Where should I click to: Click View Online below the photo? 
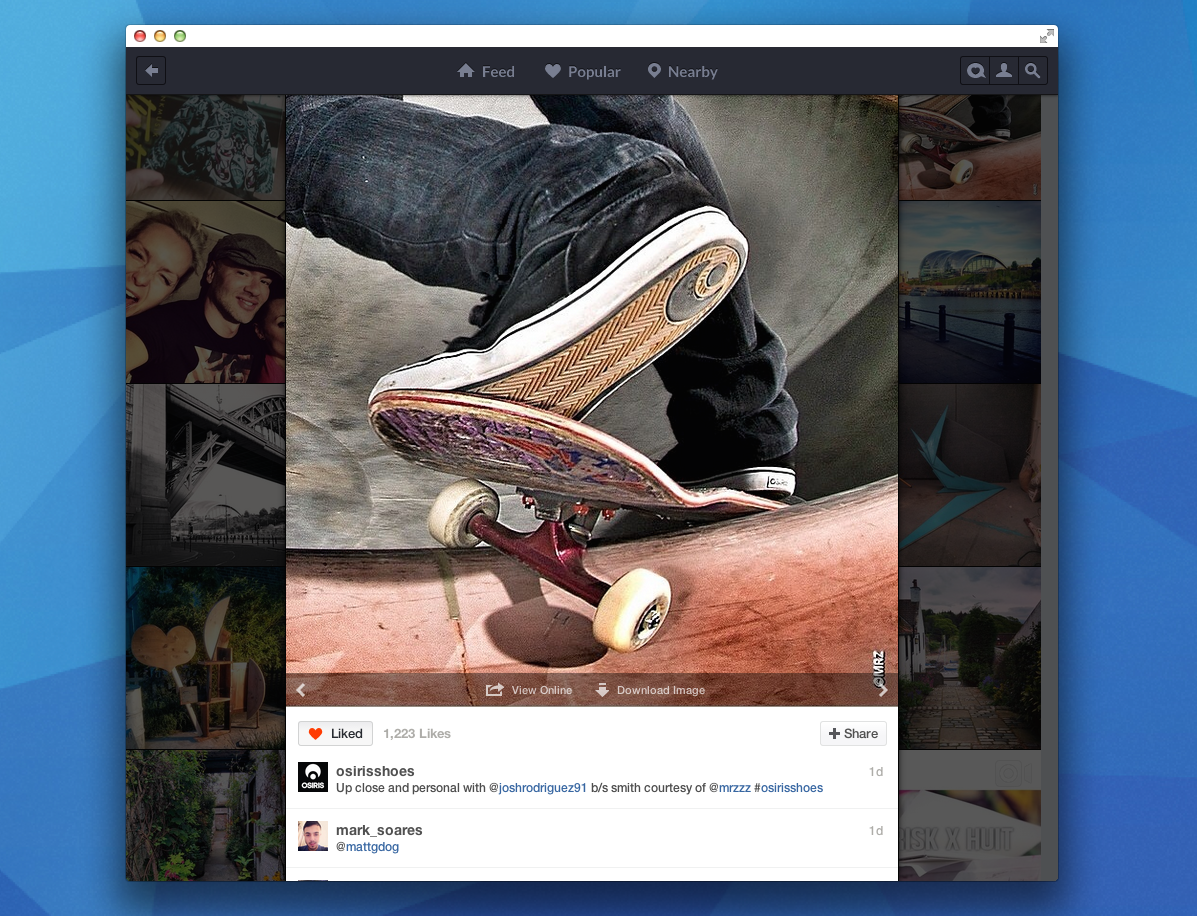pyautogui.click(x=529, y=690)
